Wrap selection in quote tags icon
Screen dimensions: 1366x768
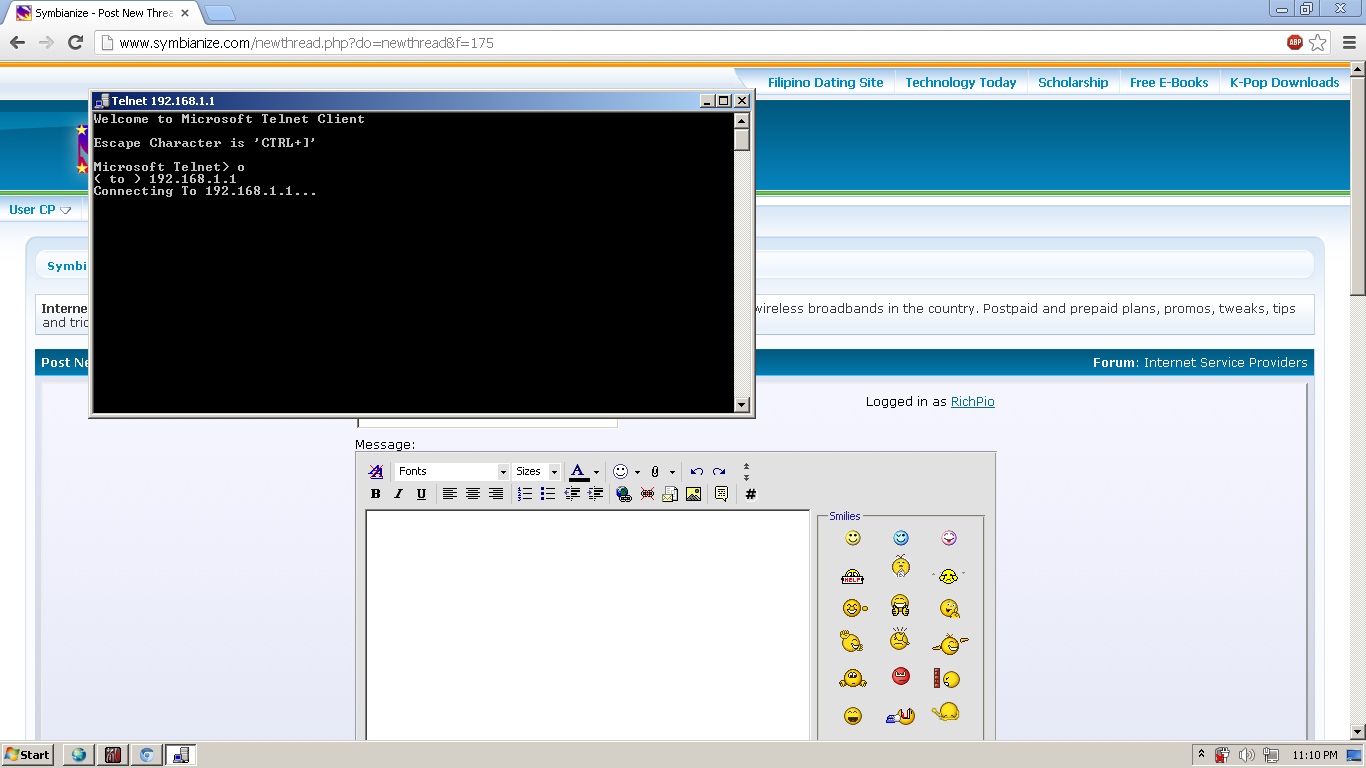(x=722, y=494)
